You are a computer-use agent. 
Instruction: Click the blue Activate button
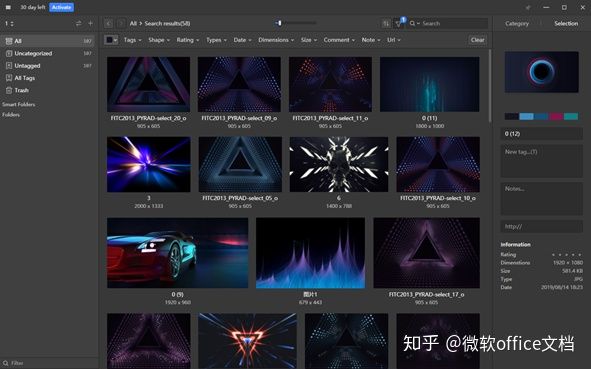61,7
